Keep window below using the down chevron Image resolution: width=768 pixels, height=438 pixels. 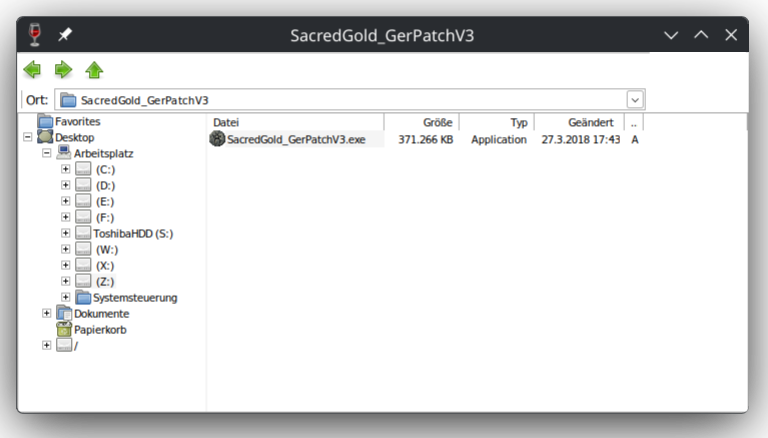pyautogui.click(x=671, y=35)
